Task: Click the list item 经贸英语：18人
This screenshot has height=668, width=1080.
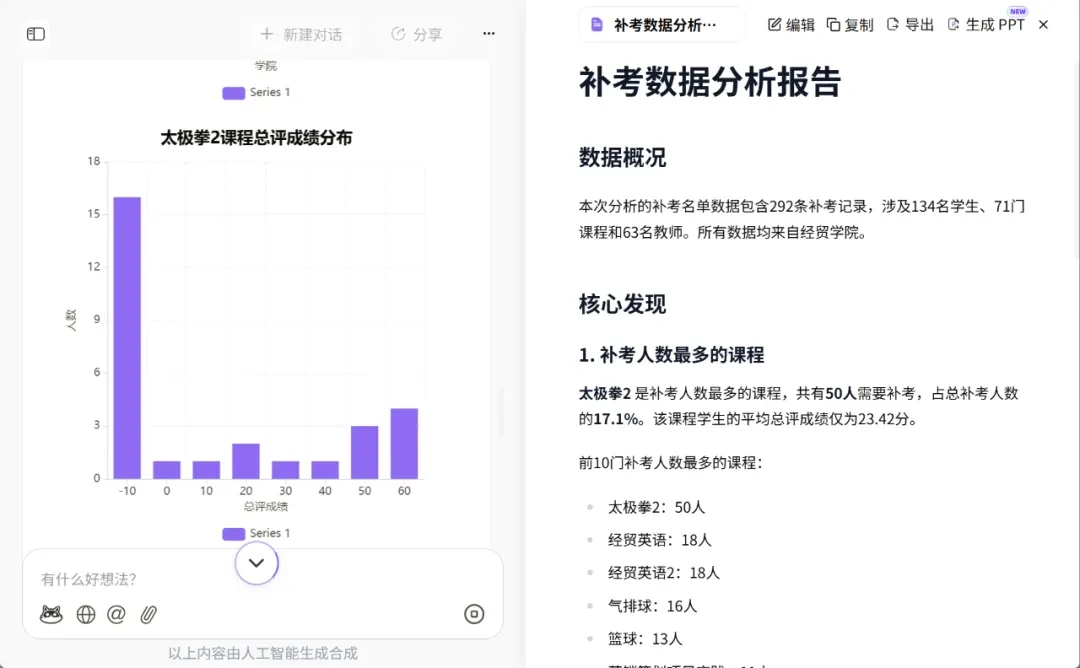Action: [659, 540]
